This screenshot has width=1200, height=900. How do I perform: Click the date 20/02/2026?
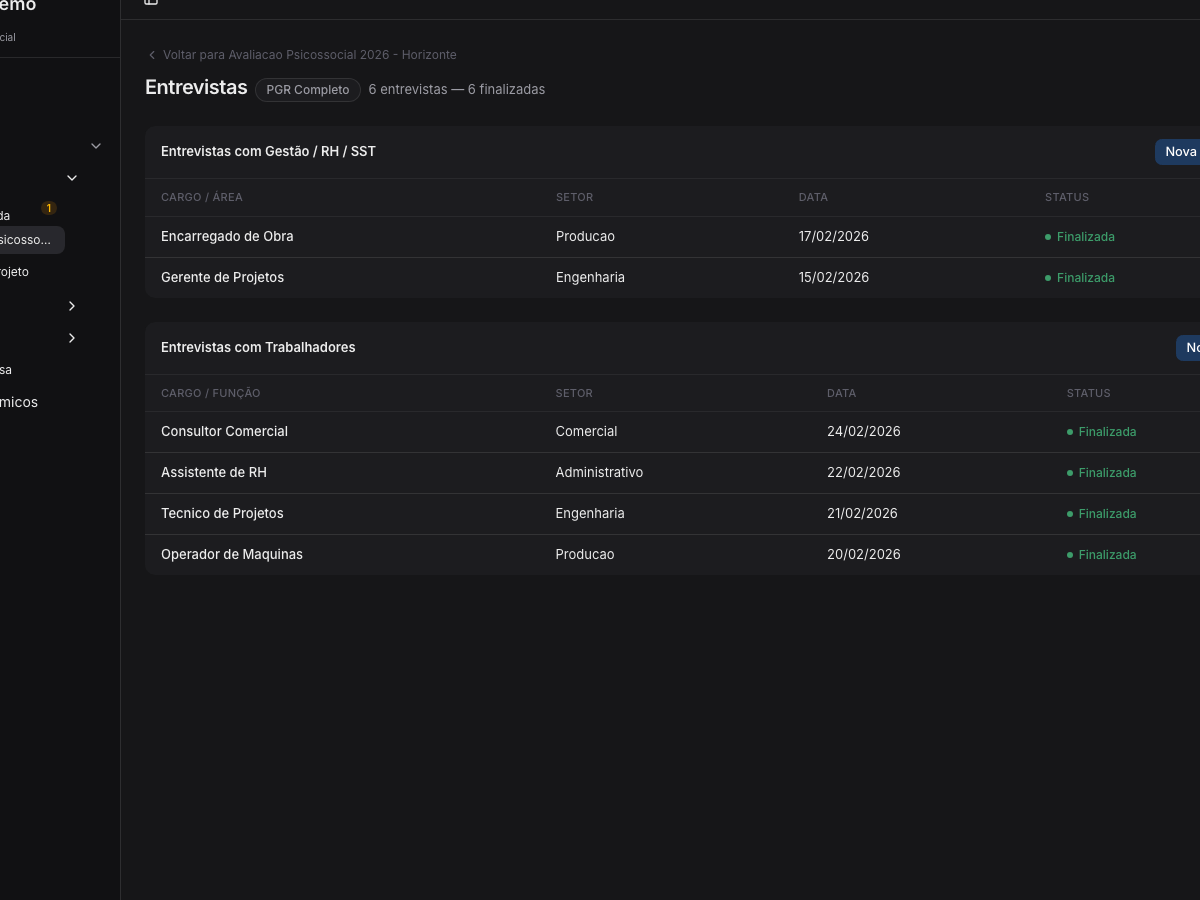(863, 555)
